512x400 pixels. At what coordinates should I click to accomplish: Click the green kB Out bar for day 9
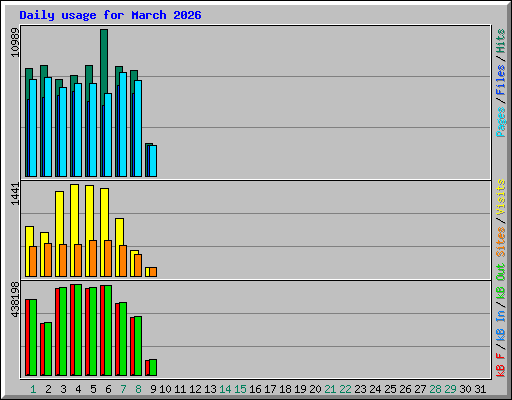(153, 368)
